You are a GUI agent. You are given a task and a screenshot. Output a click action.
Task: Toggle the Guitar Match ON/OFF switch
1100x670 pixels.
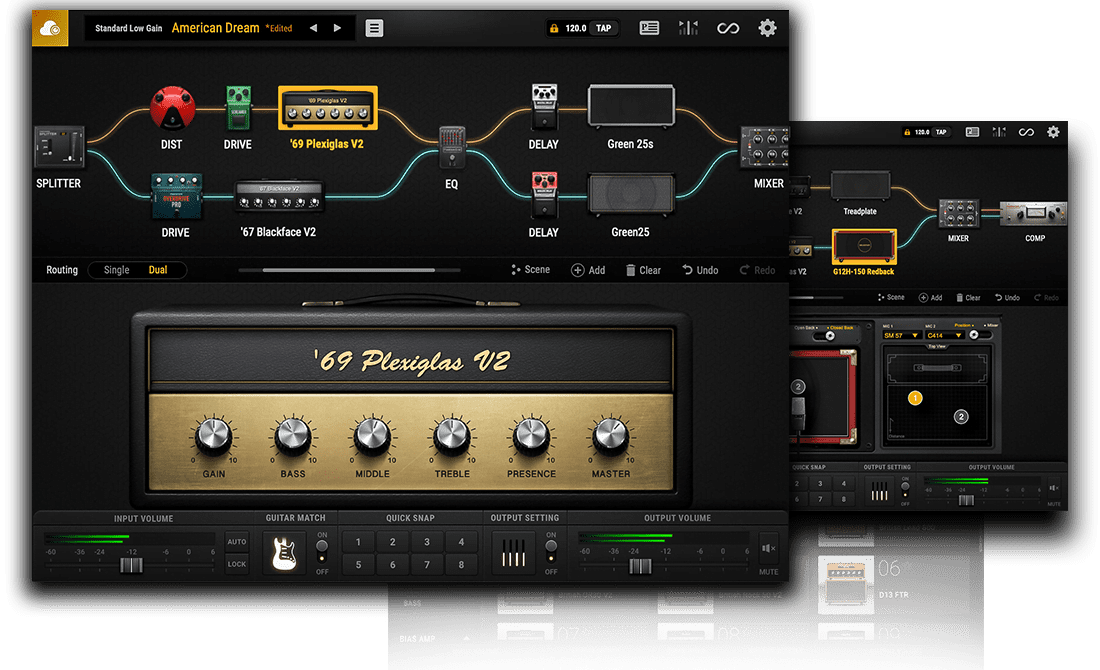pyautogui.click(x=322, y=551)
